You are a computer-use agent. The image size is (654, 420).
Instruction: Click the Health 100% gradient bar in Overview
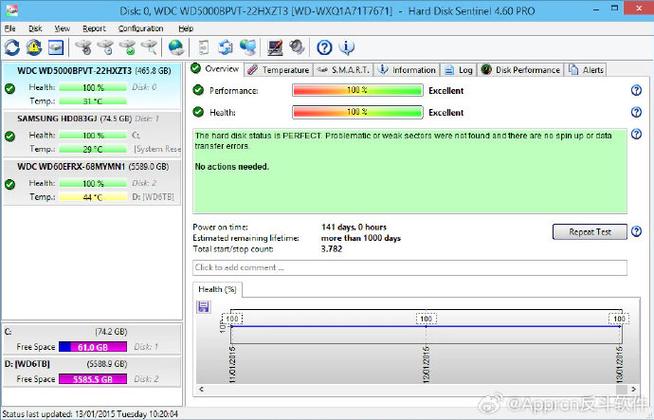point(357,112)
